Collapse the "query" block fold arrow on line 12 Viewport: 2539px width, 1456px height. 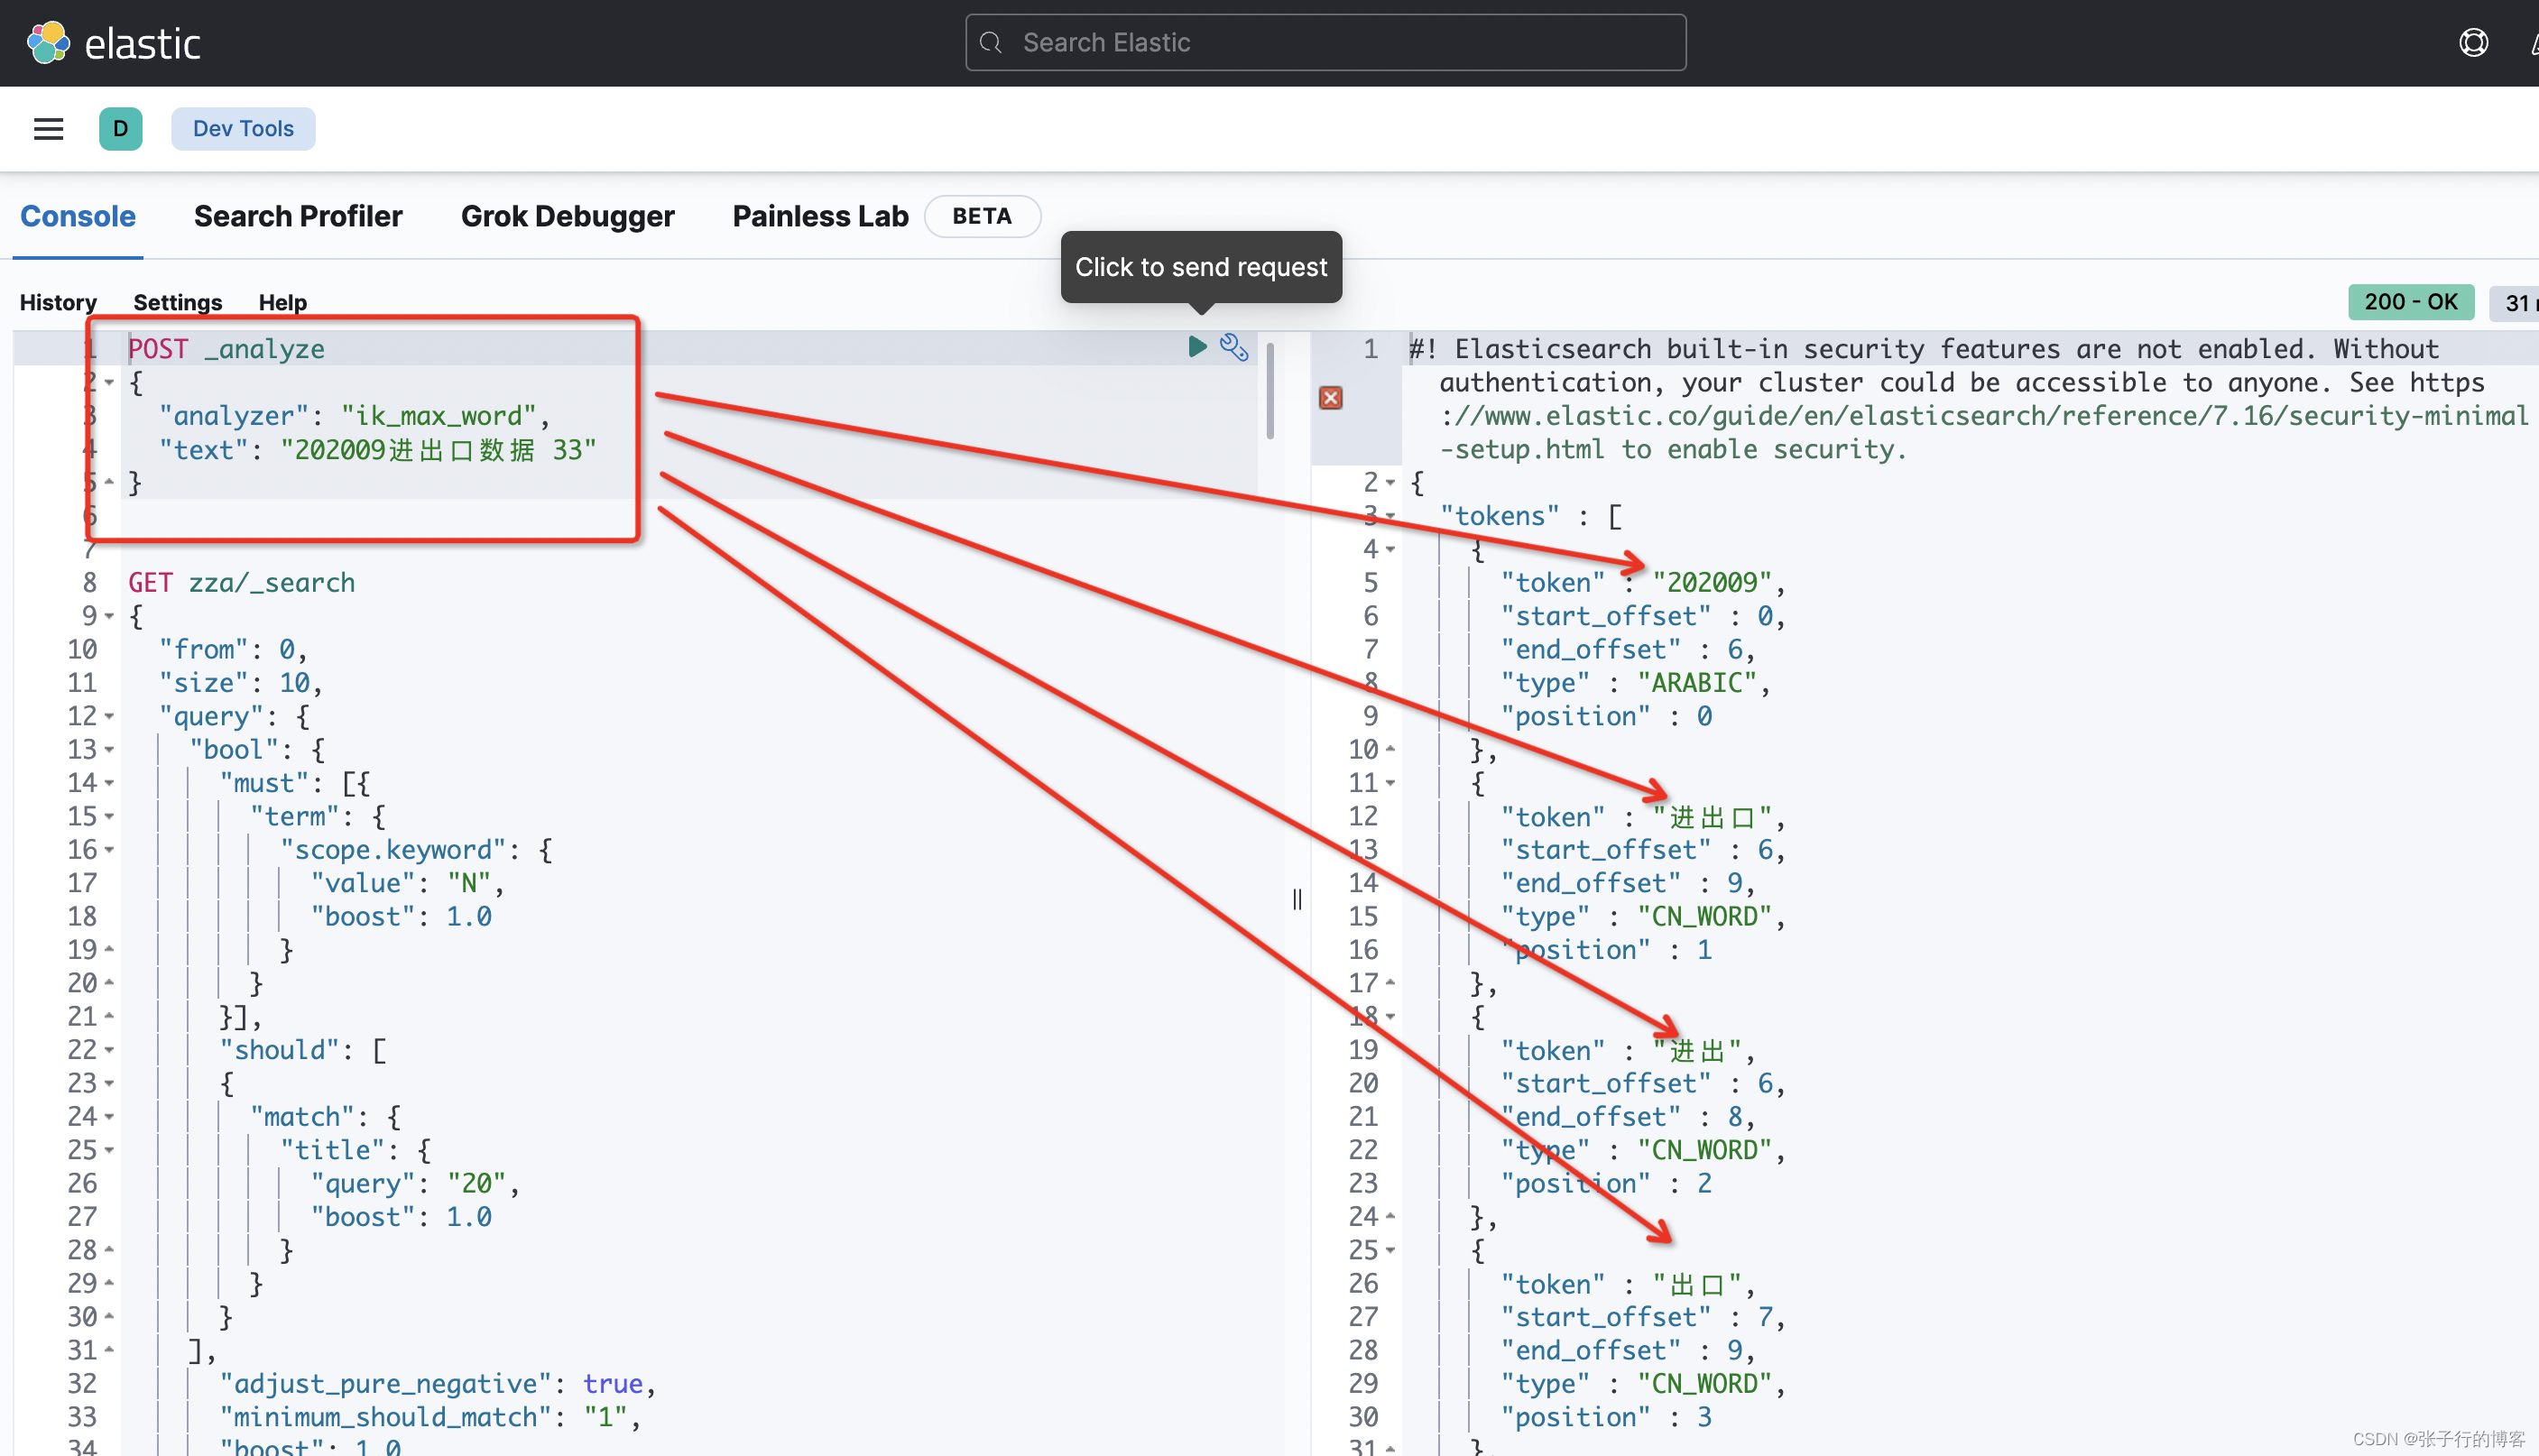(109, 716)
